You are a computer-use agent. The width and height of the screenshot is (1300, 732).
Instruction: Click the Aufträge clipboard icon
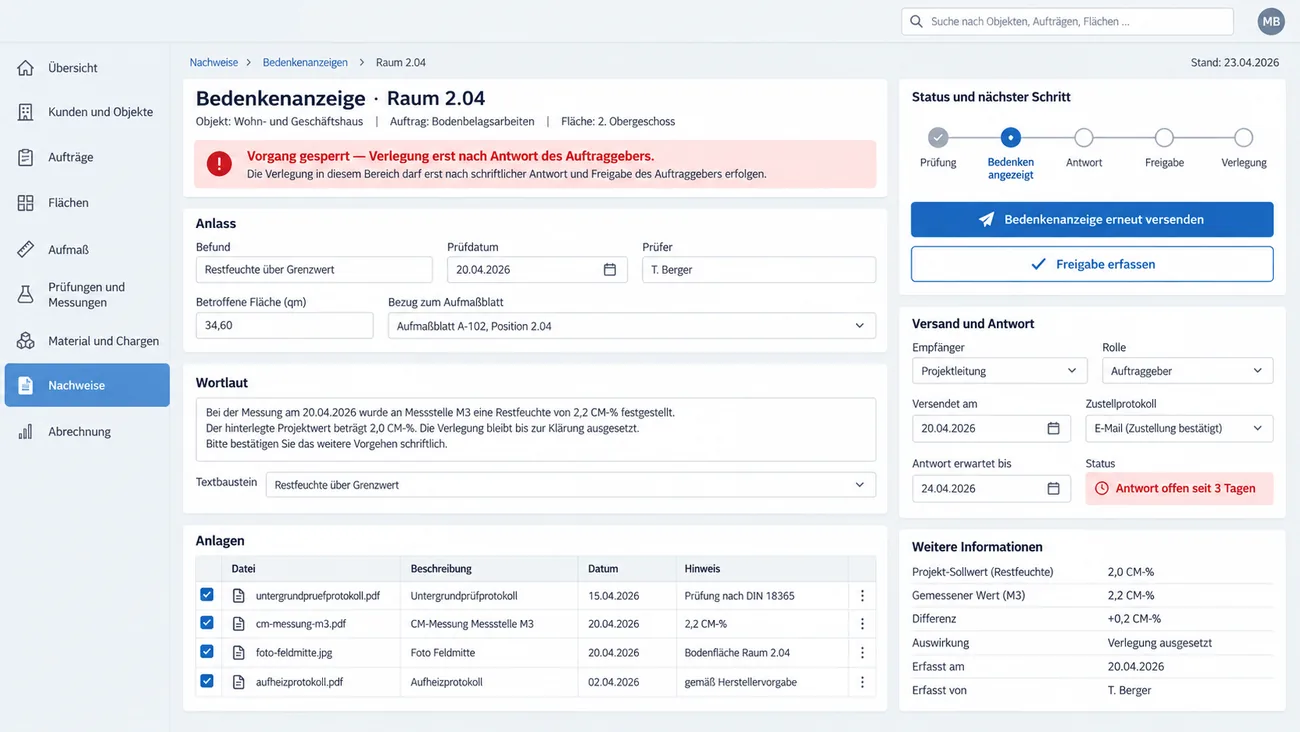coord(26,157)
